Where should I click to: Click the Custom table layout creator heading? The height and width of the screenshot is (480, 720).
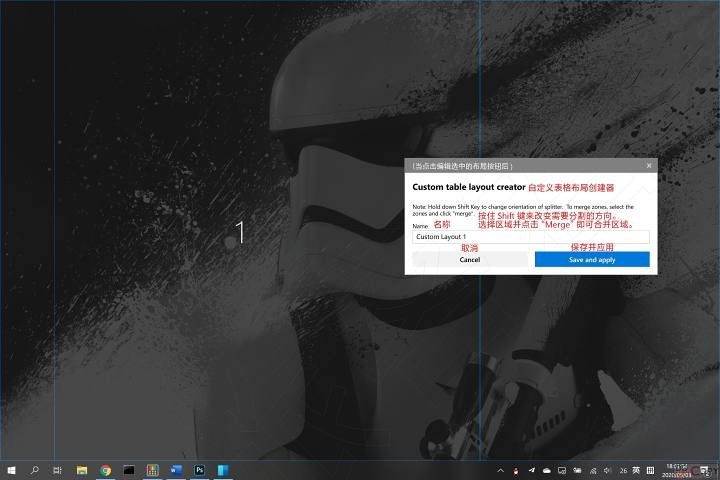[469, 187]
